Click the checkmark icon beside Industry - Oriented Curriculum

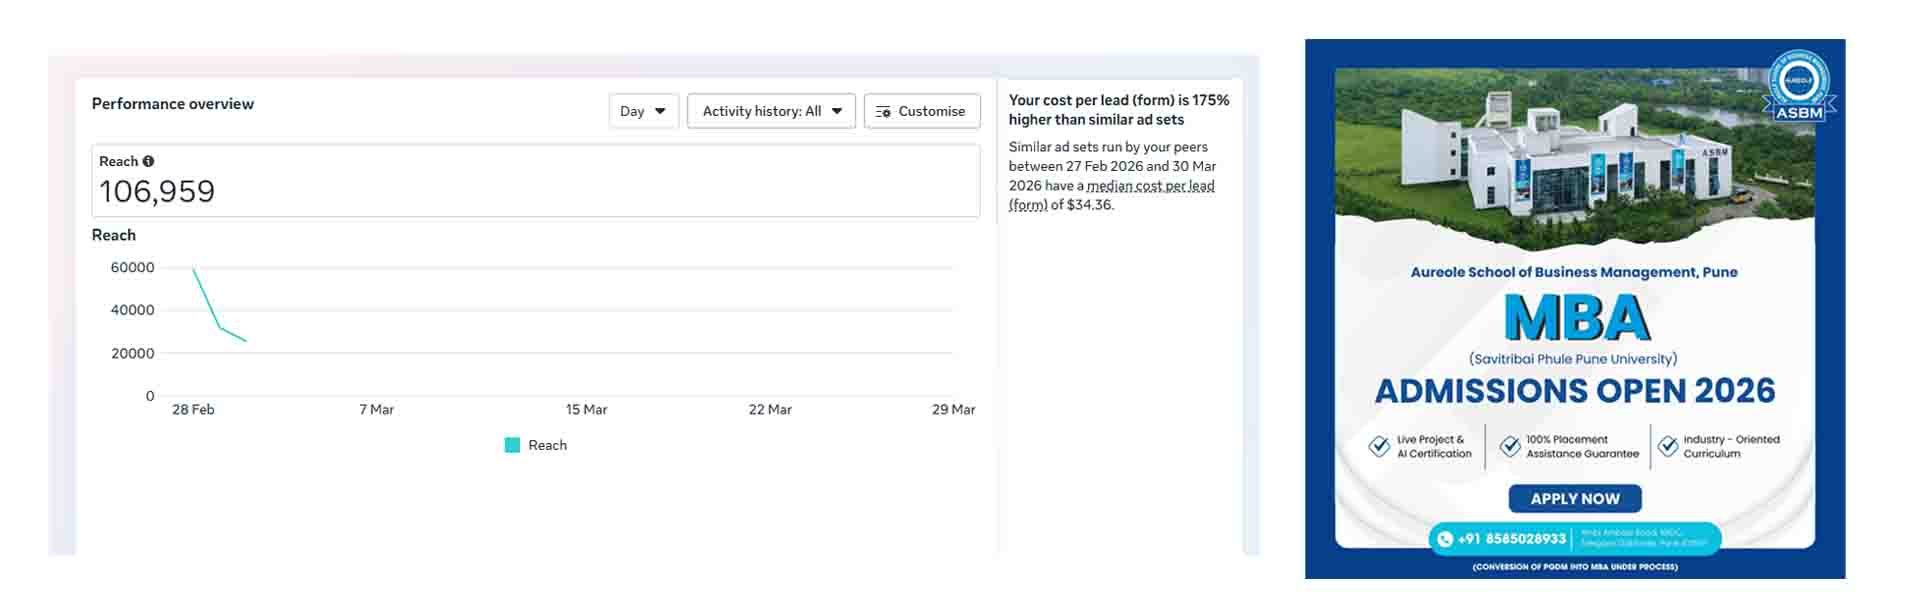[x=1667, y=446]
